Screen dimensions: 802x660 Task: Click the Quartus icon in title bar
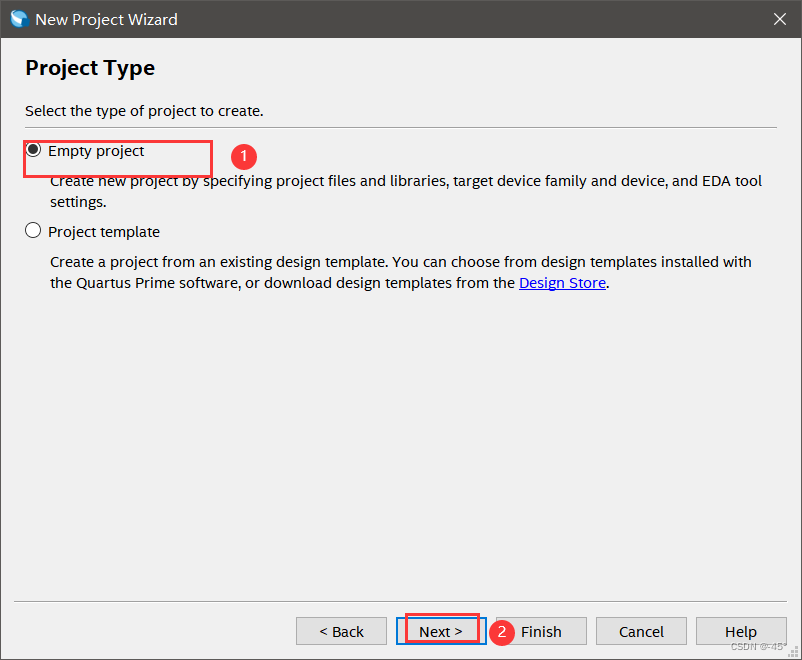click(19, 19)
